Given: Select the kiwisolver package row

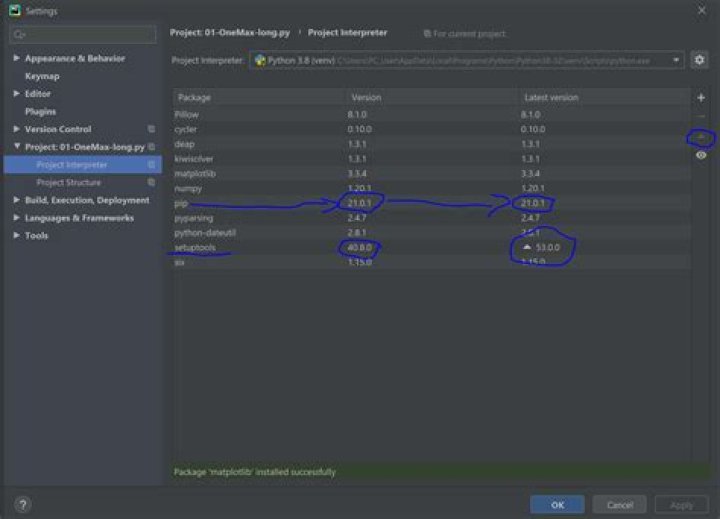Looking at the screenshot, I should [432, 158].
